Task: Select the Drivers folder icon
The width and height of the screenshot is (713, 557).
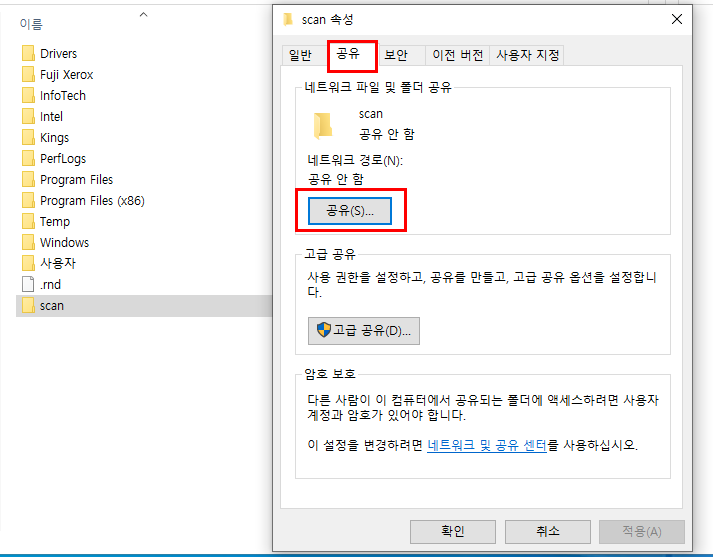Action: (28, 53)
